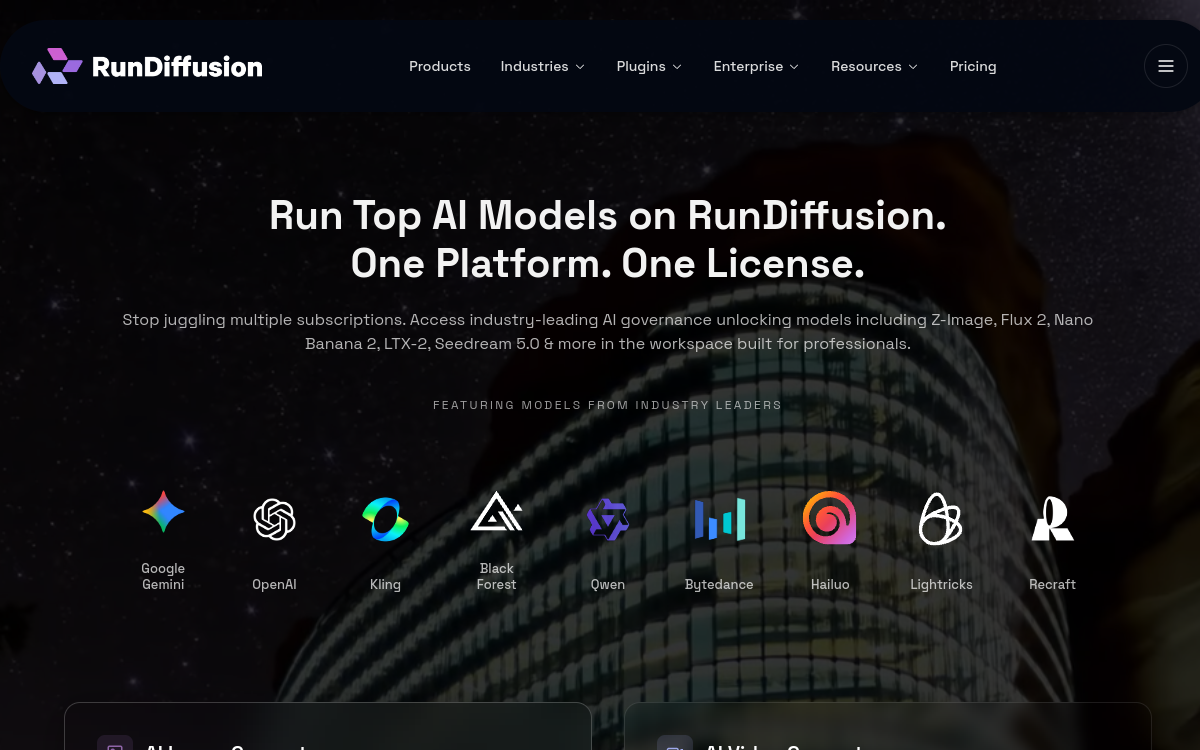Click the 'Bytedance' label text
The image size is (1200, 750).
click(719, 584)
